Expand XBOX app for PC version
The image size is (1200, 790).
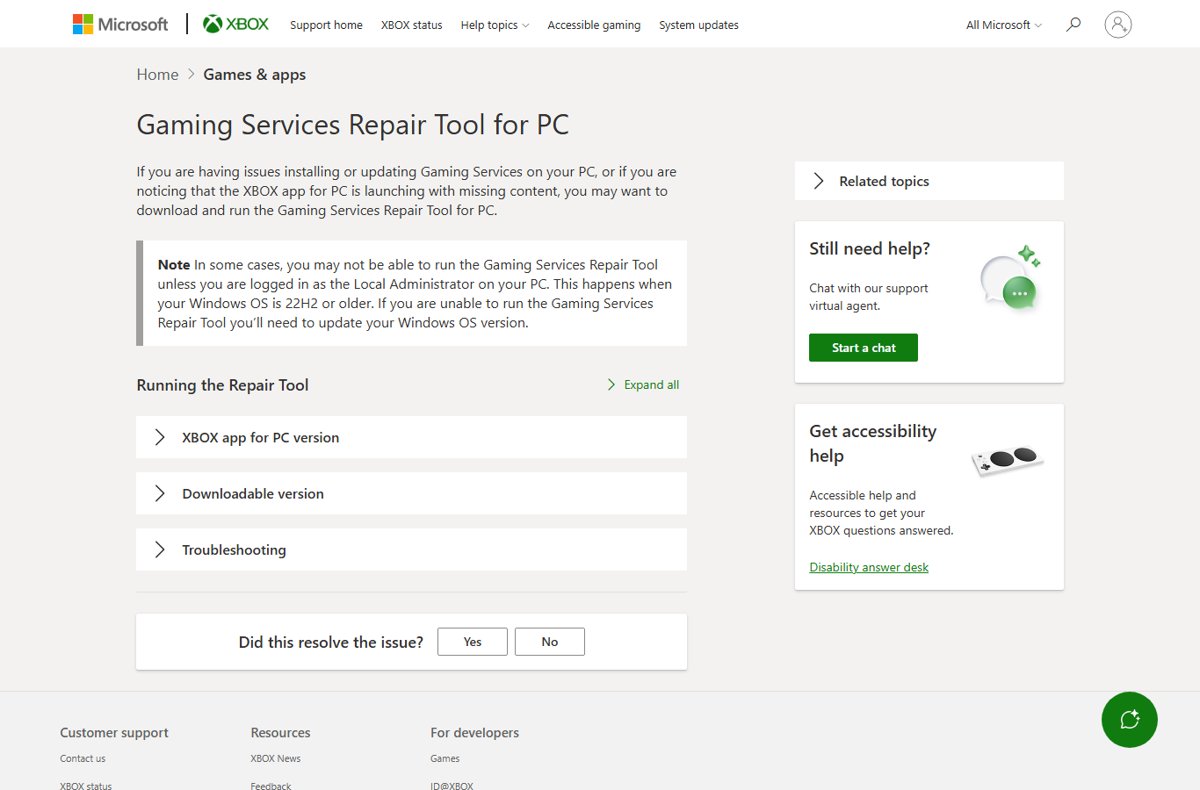click(411, 437)
